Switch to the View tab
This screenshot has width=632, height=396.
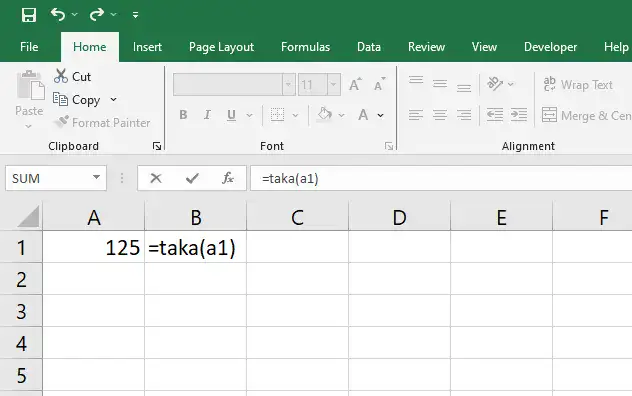click(x=484, y=47)
